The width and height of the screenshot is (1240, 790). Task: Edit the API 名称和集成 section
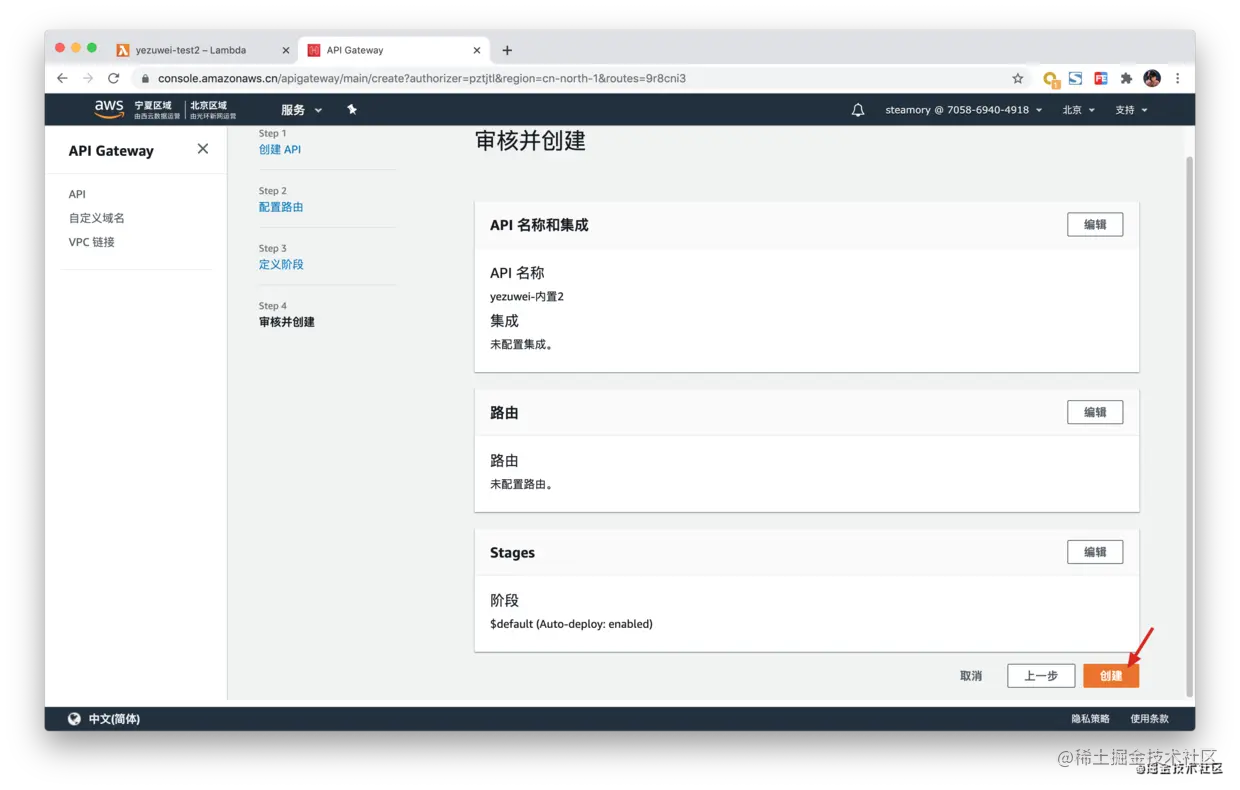point(1095,225)
